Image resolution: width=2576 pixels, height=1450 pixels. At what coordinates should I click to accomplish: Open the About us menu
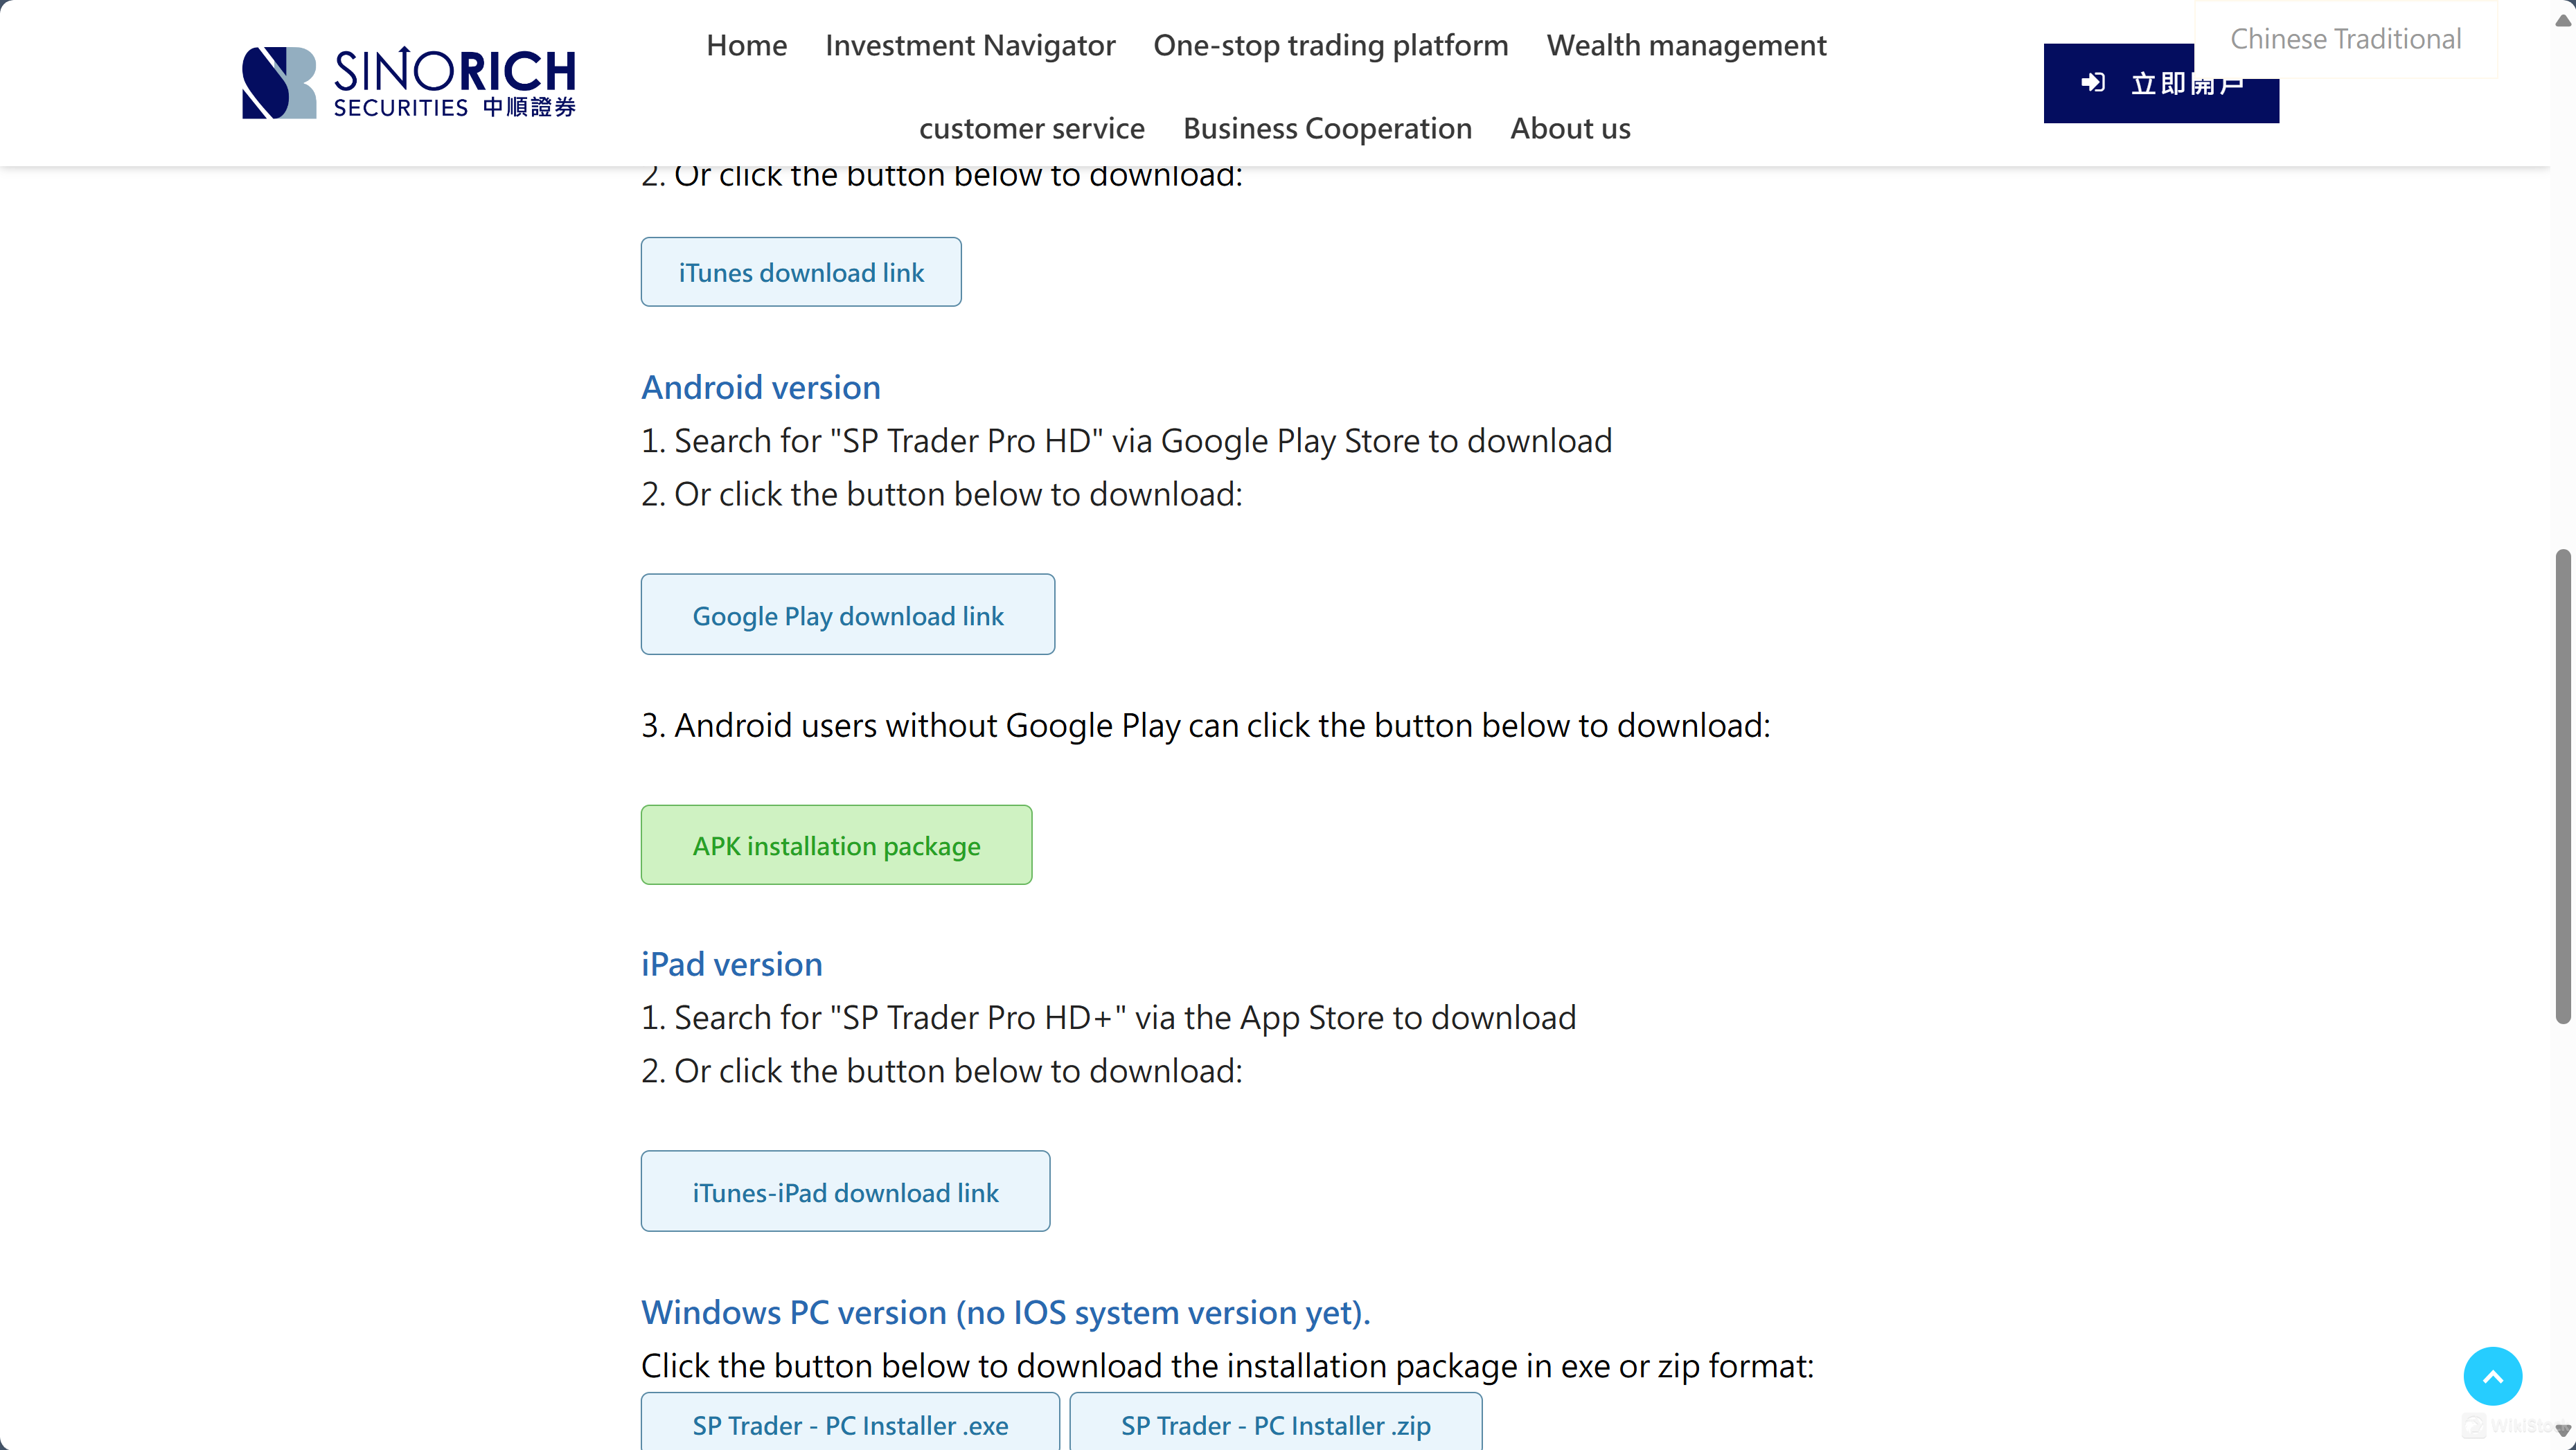coord(1570,128)
